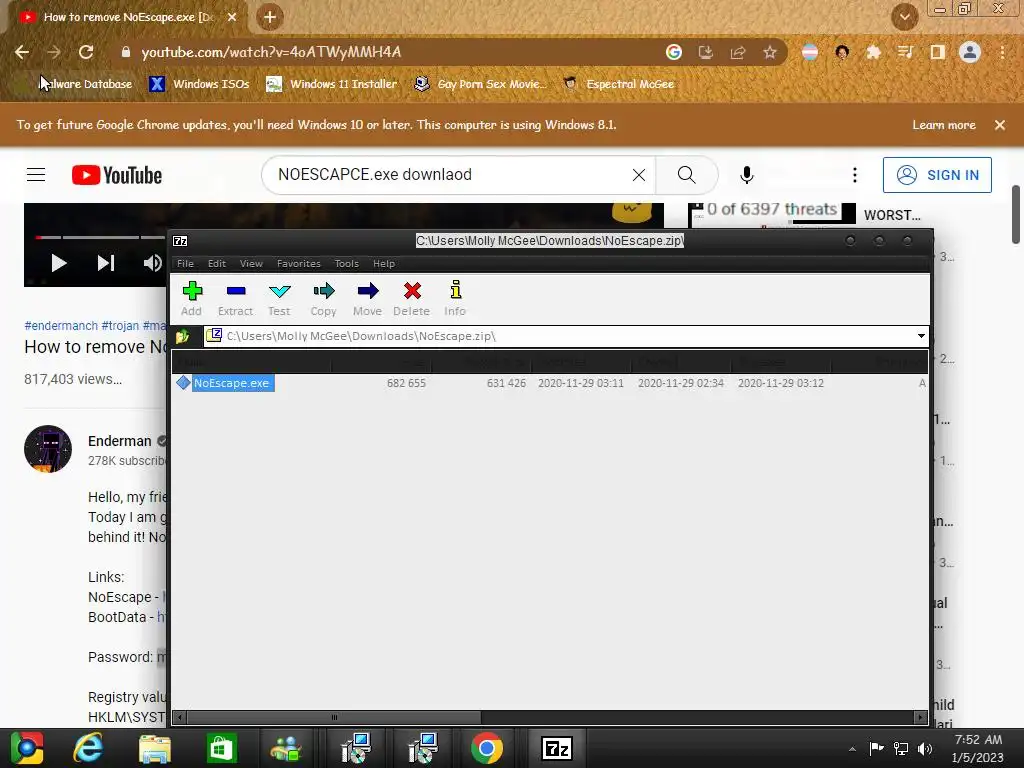The width and height of the screenshot is (1024, 768).
Task: Open the Enderman channel avatar
Action: (x=48, y=449)
